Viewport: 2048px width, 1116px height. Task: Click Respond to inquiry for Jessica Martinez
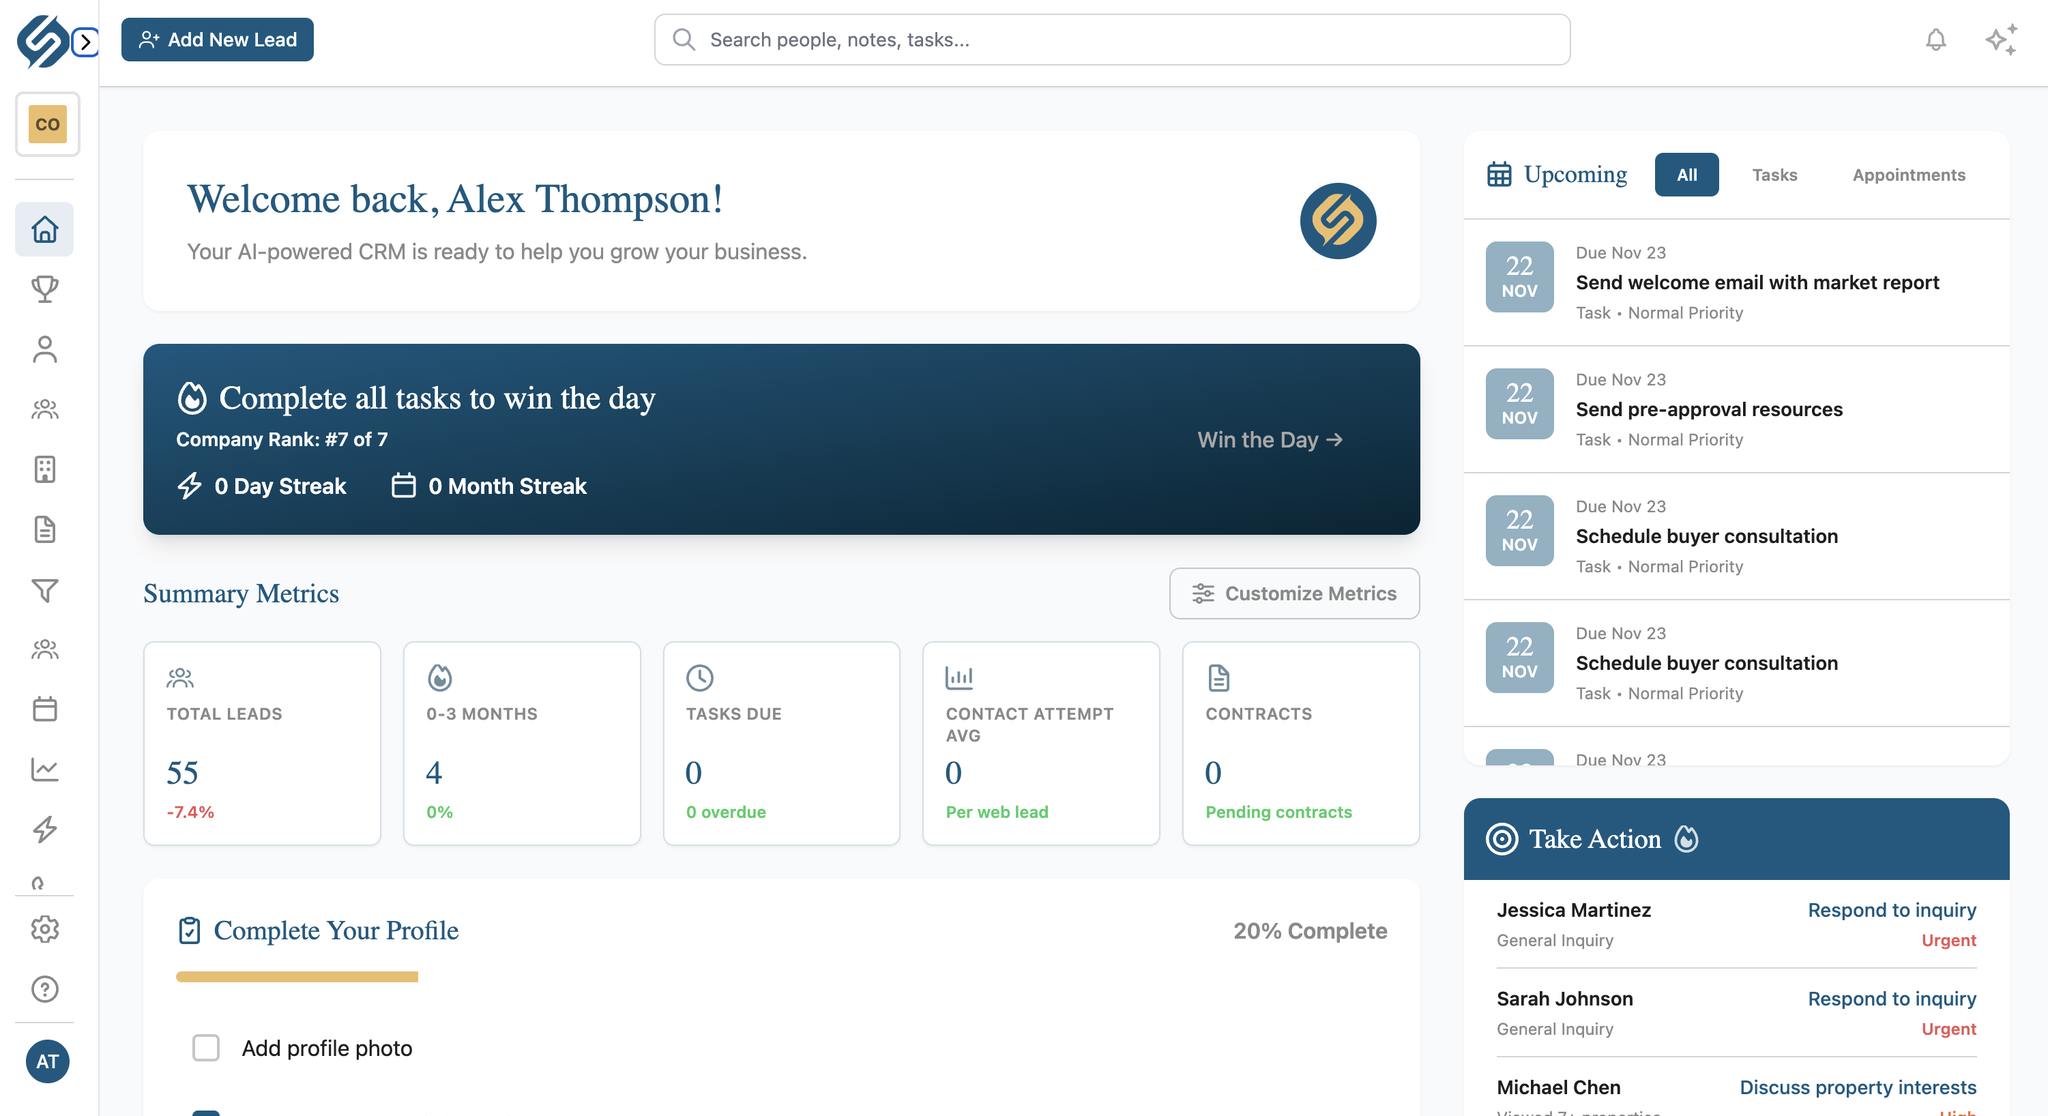pos(1891,910)
